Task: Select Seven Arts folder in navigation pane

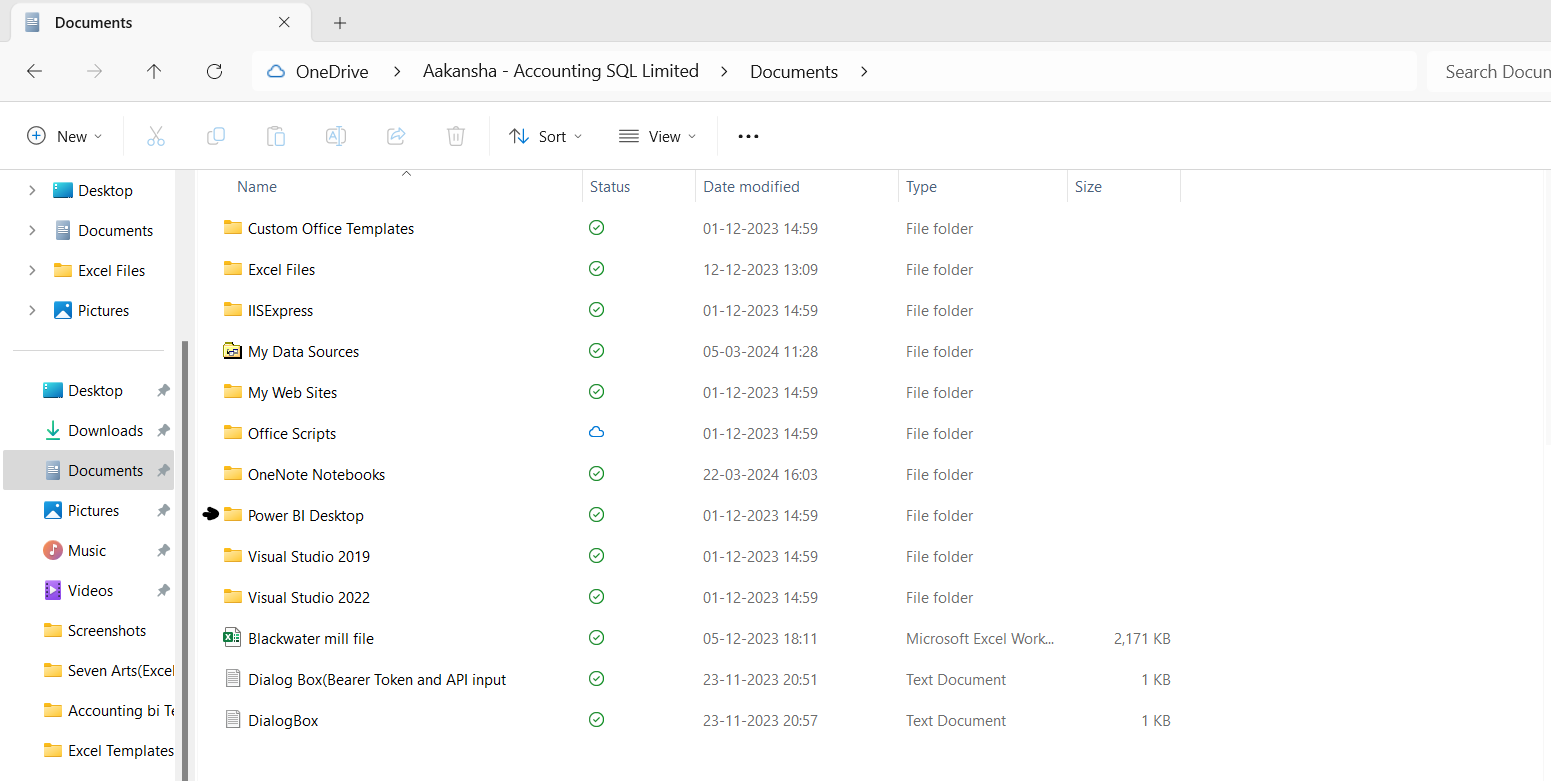Action: click(120, 670)
